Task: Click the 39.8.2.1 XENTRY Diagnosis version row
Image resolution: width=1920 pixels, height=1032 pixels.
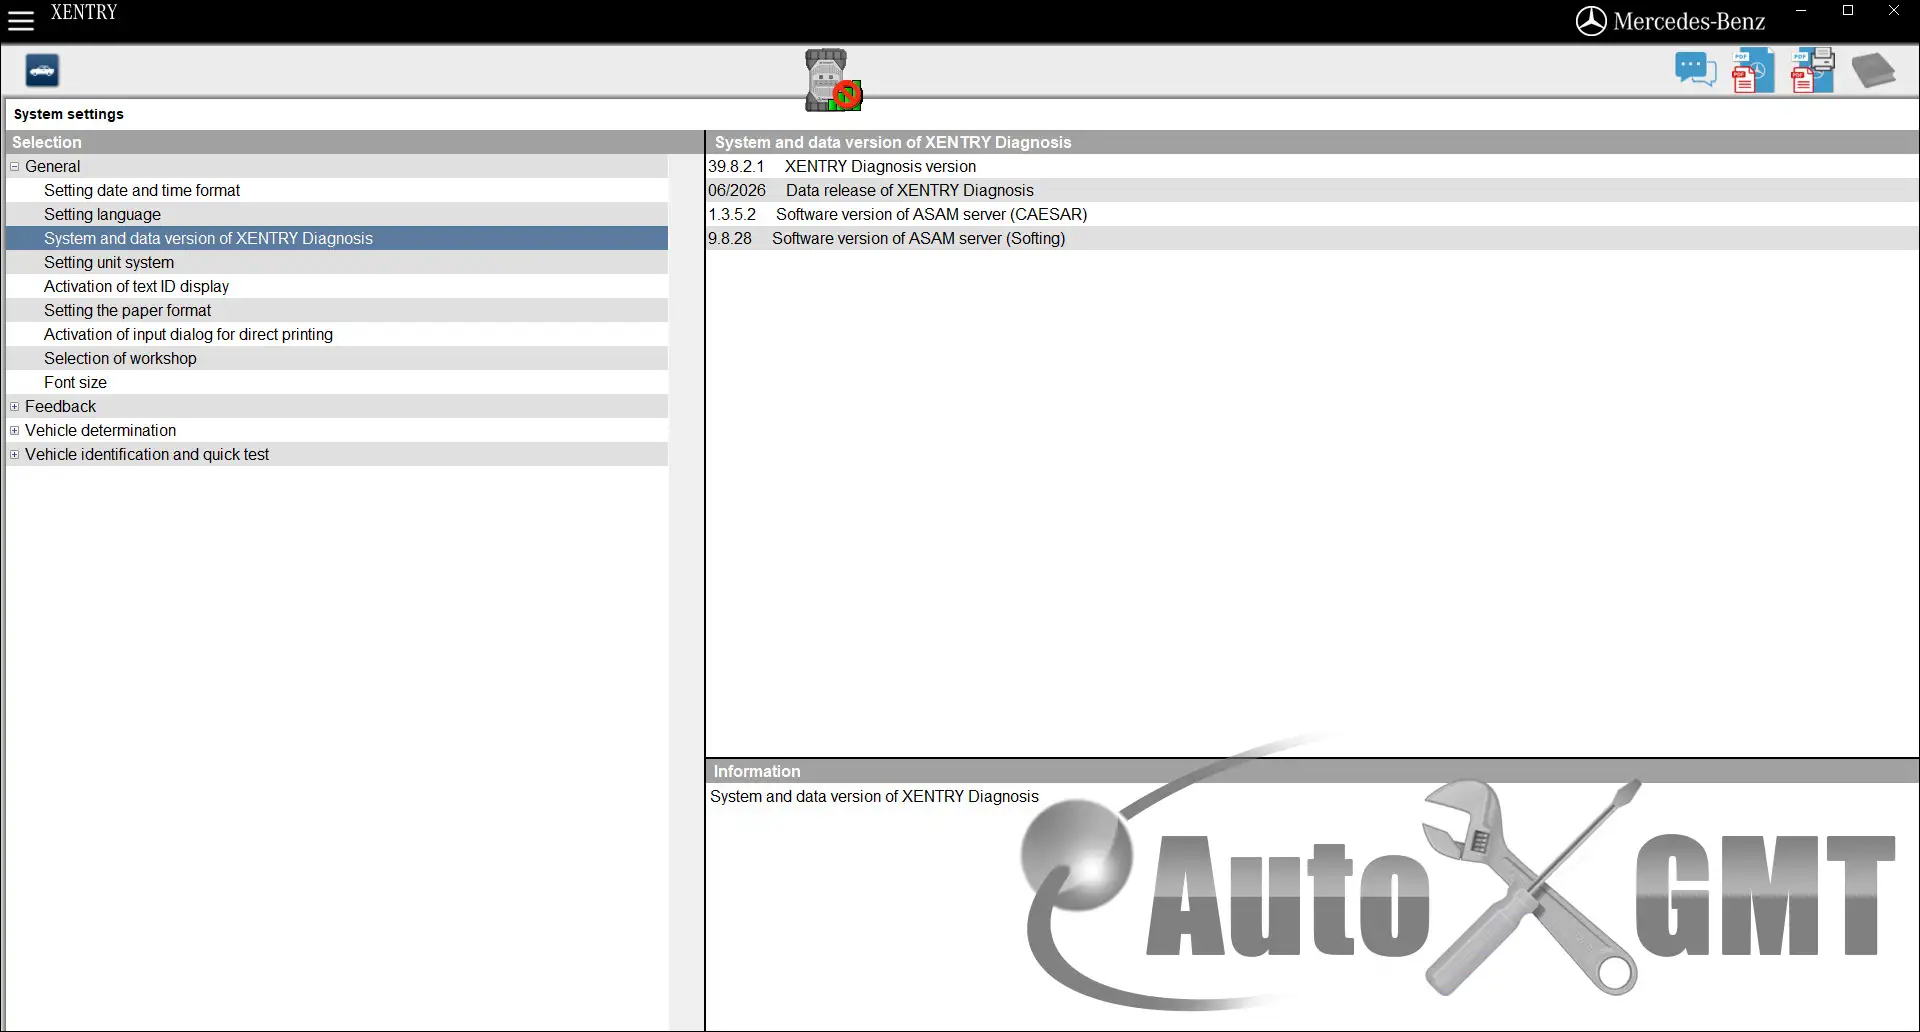Action: 1312,166
